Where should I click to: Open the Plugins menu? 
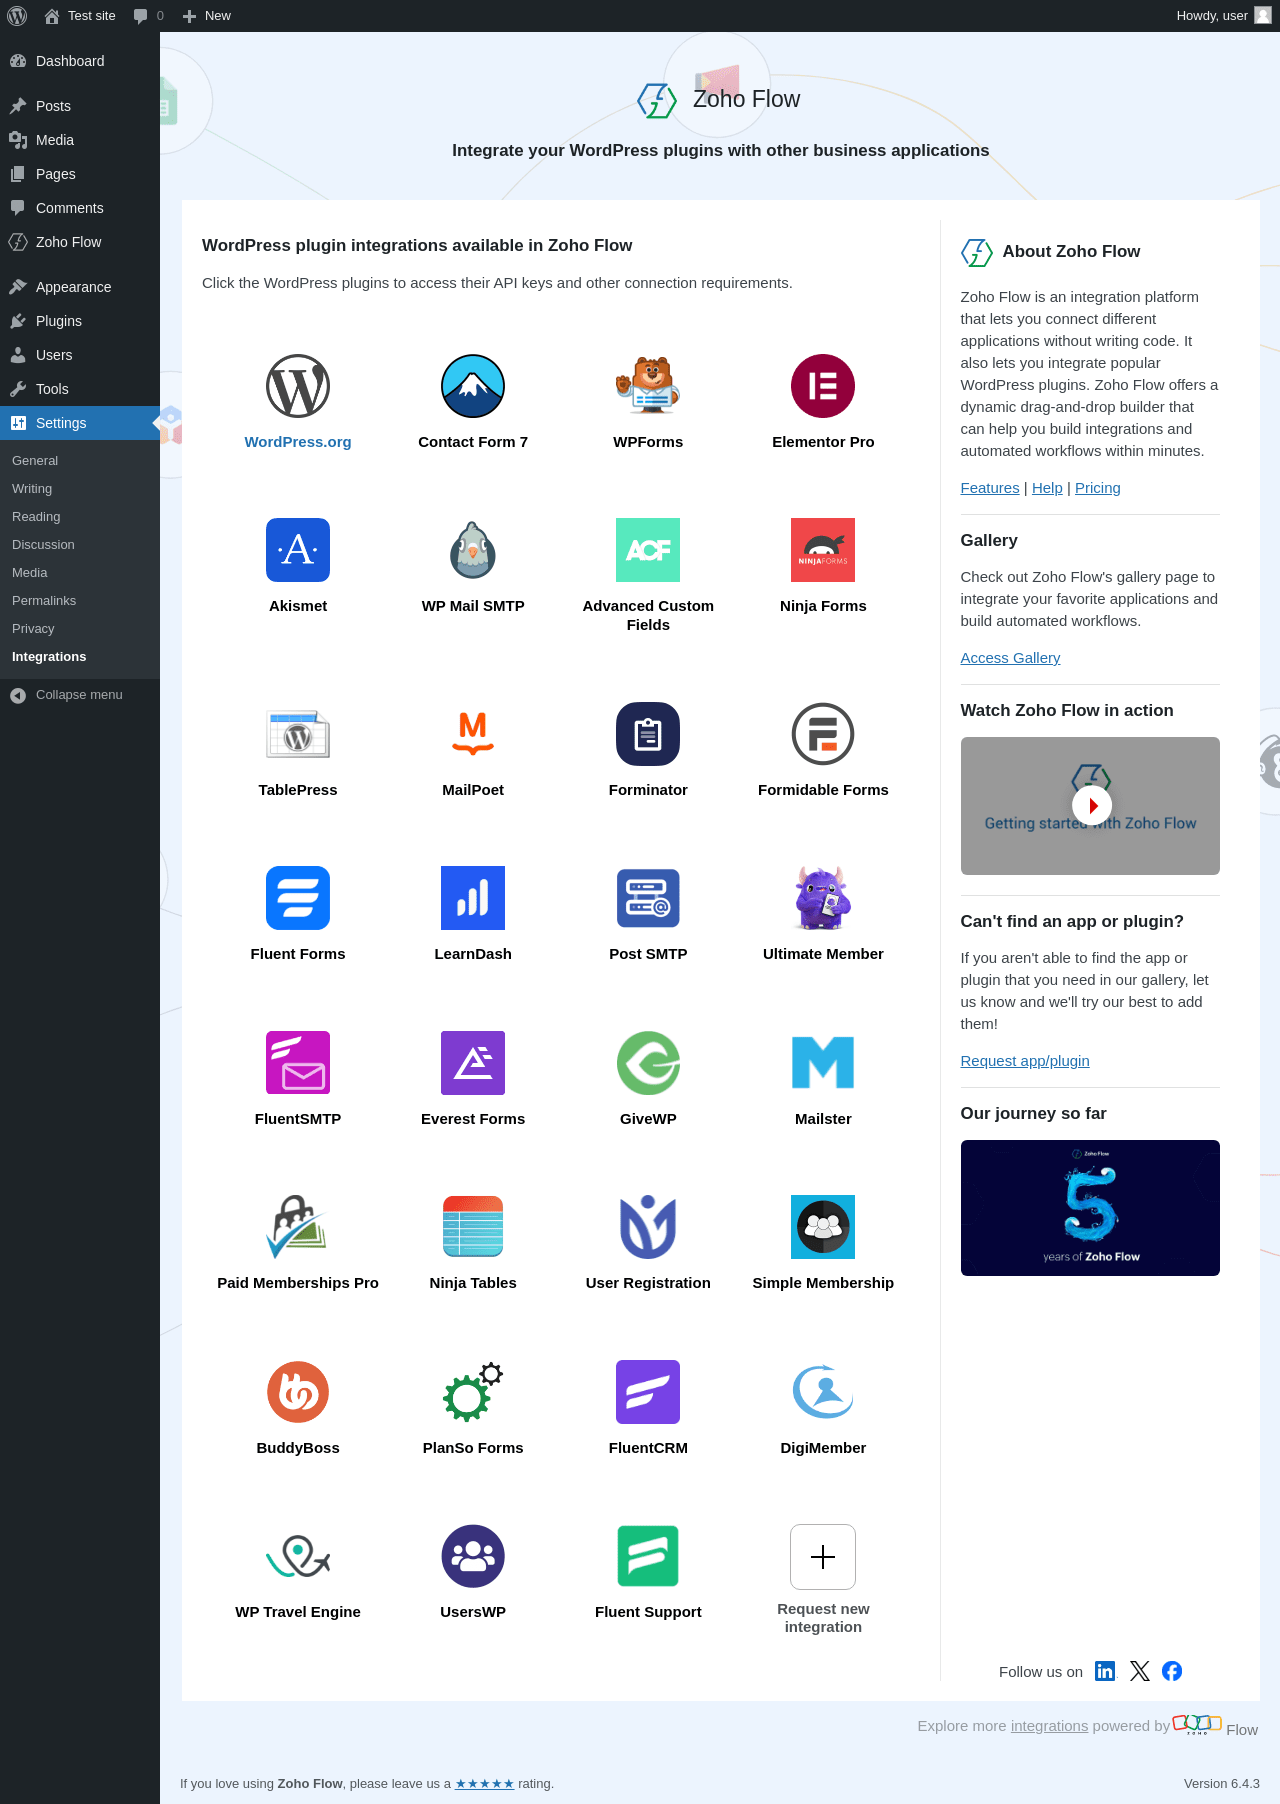click(80, 321)
